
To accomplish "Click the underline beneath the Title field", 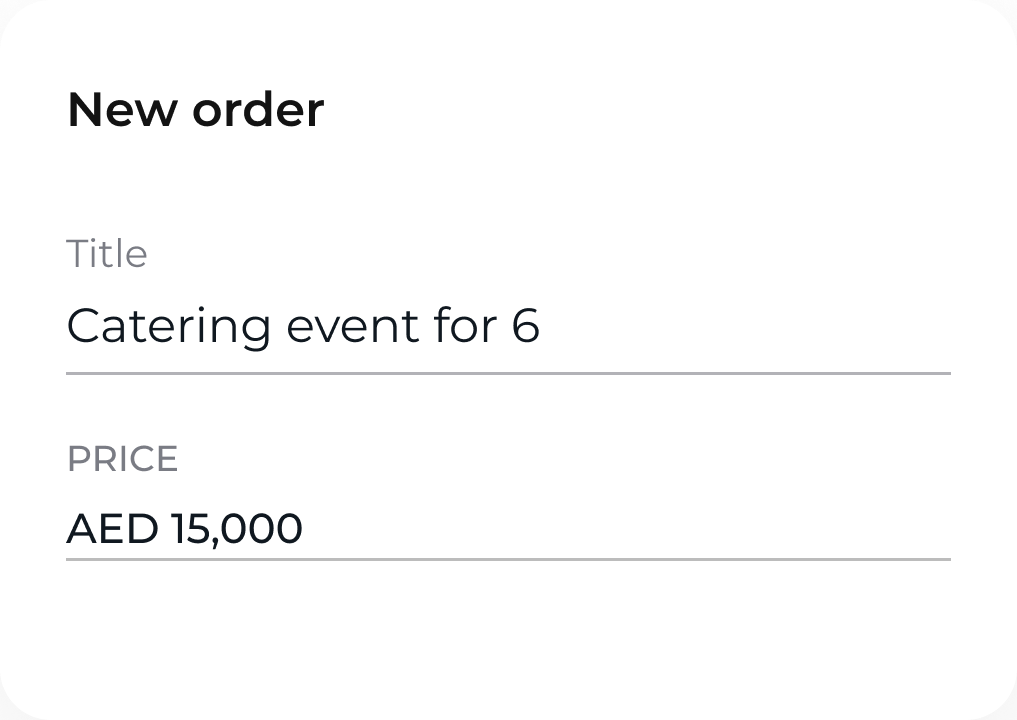I will [508, 373].
